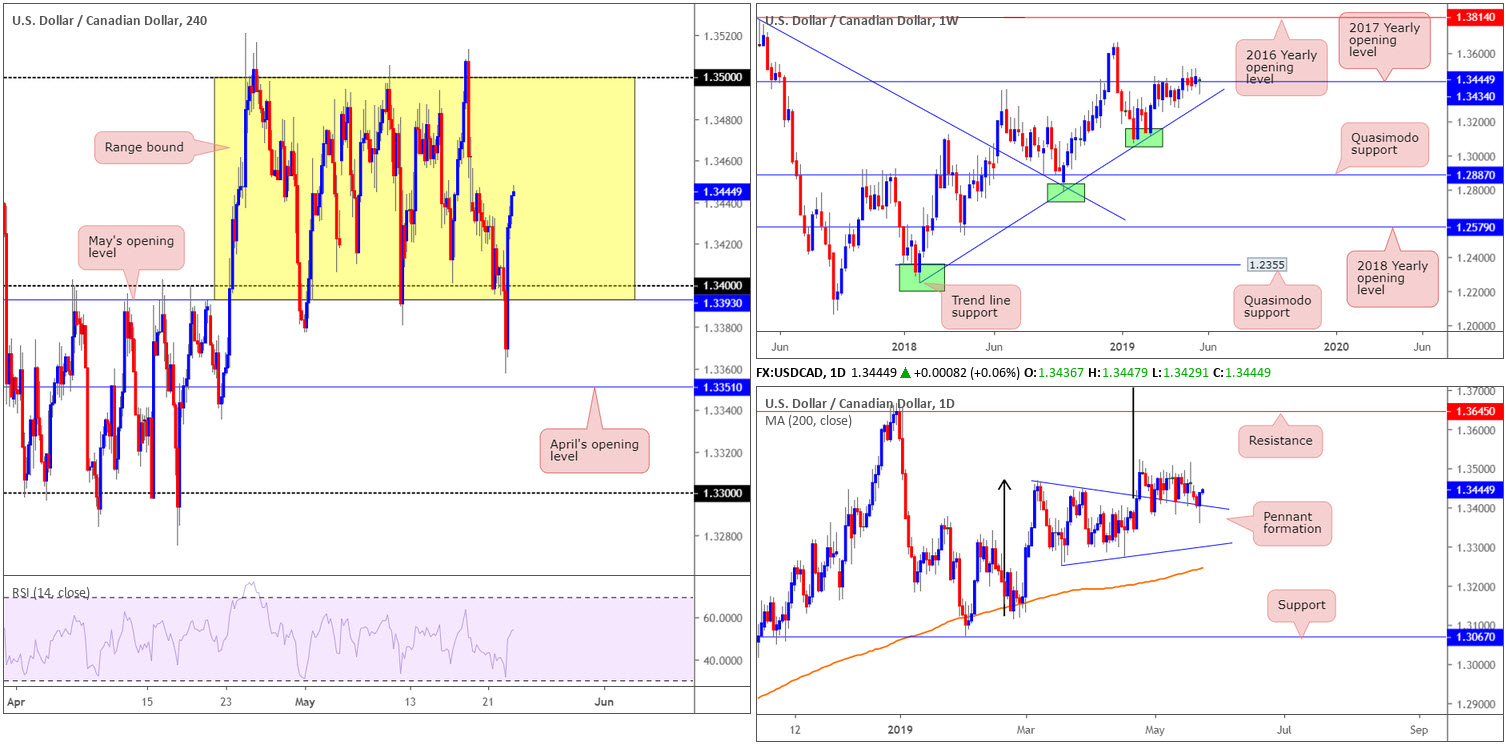Click the red 1.38140 price label on the weekly chart
Screen dimensions: 1506x745
coord(1476,17)
